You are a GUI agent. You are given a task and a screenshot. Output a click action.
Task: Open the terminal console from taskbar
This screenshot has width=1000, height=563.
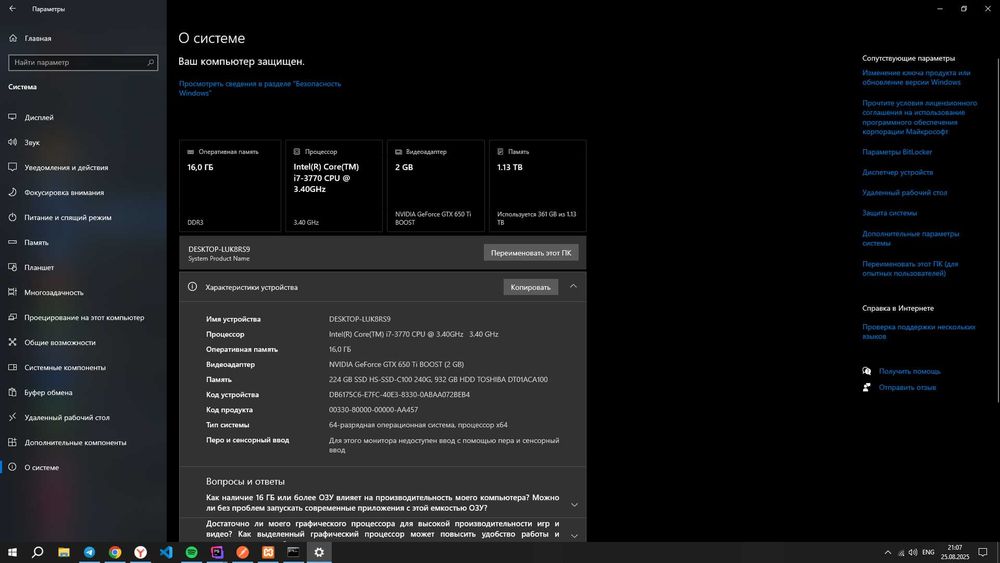click(293, 552)
